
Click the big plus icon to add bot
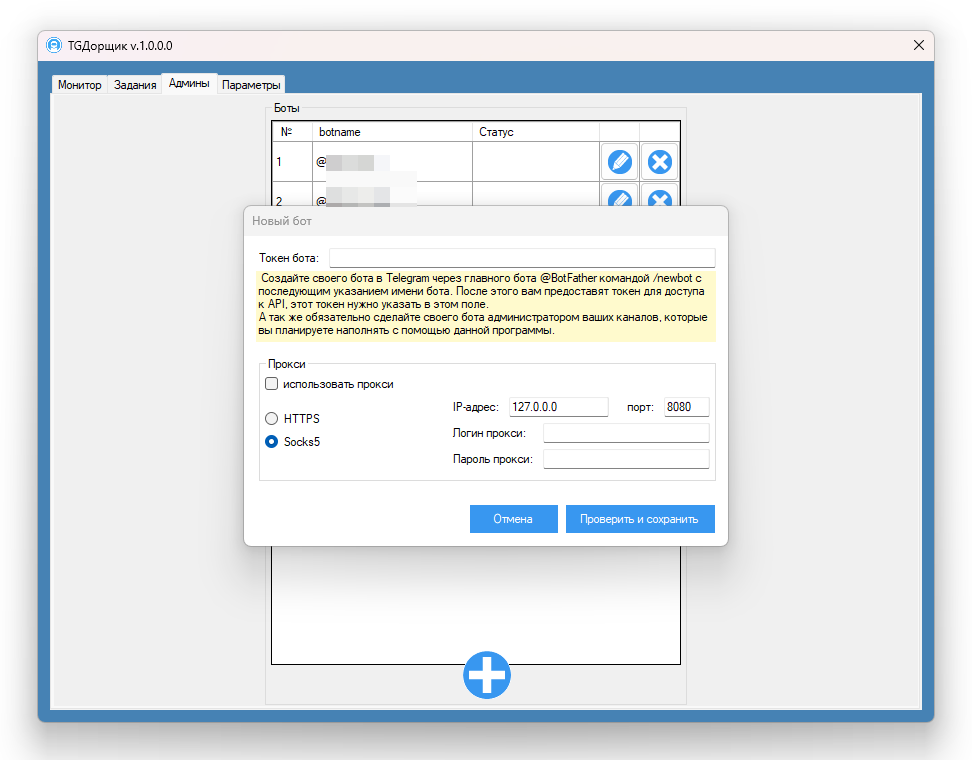pos(487,675)
